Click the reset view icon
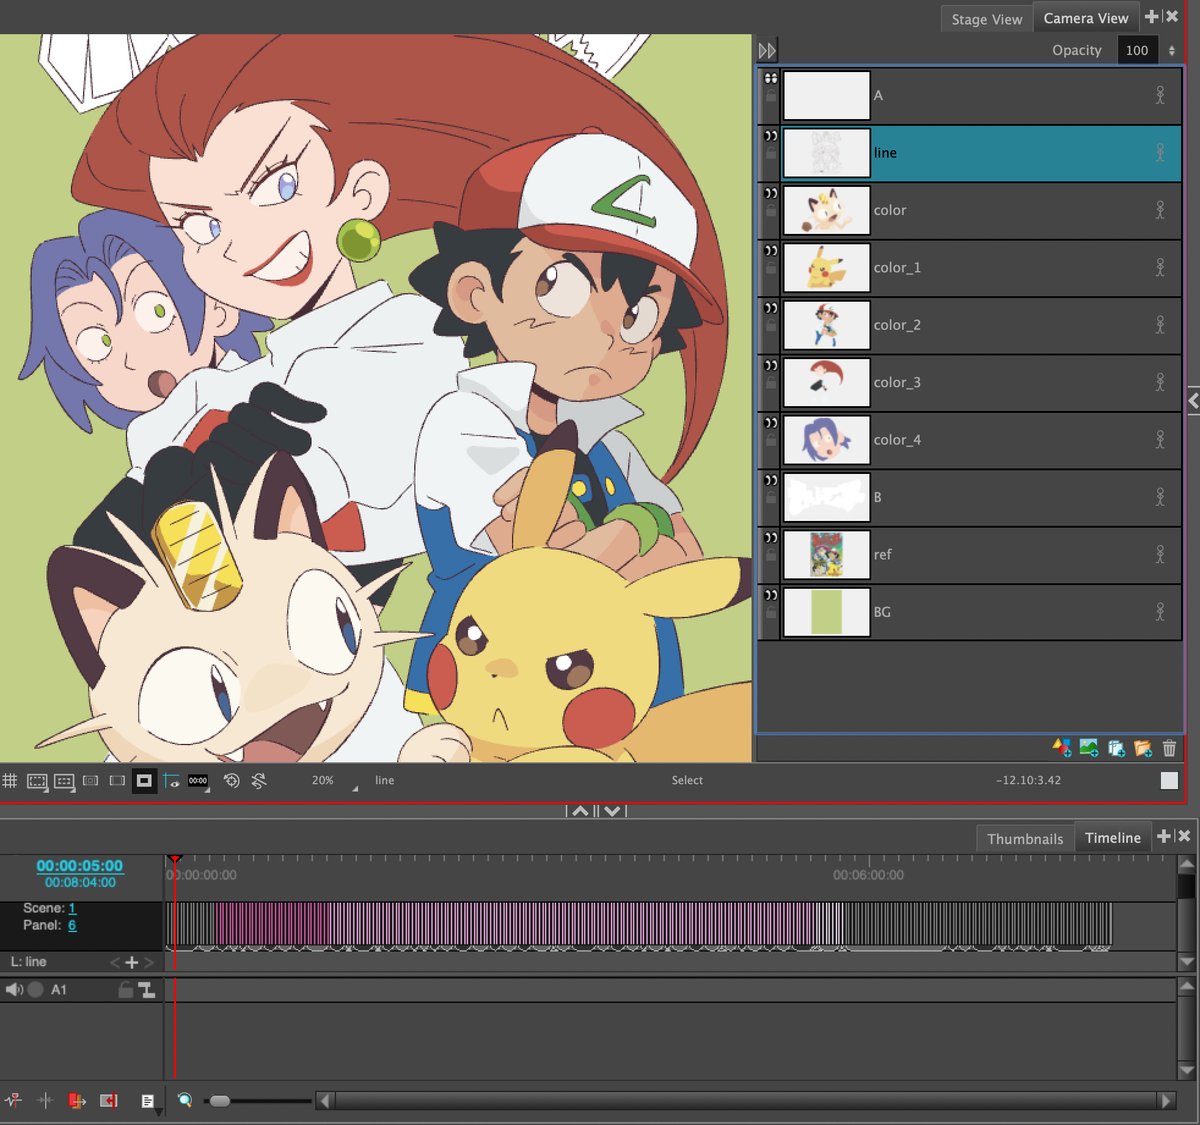Screen dimensions: 1200x1125 pos(232,780)
